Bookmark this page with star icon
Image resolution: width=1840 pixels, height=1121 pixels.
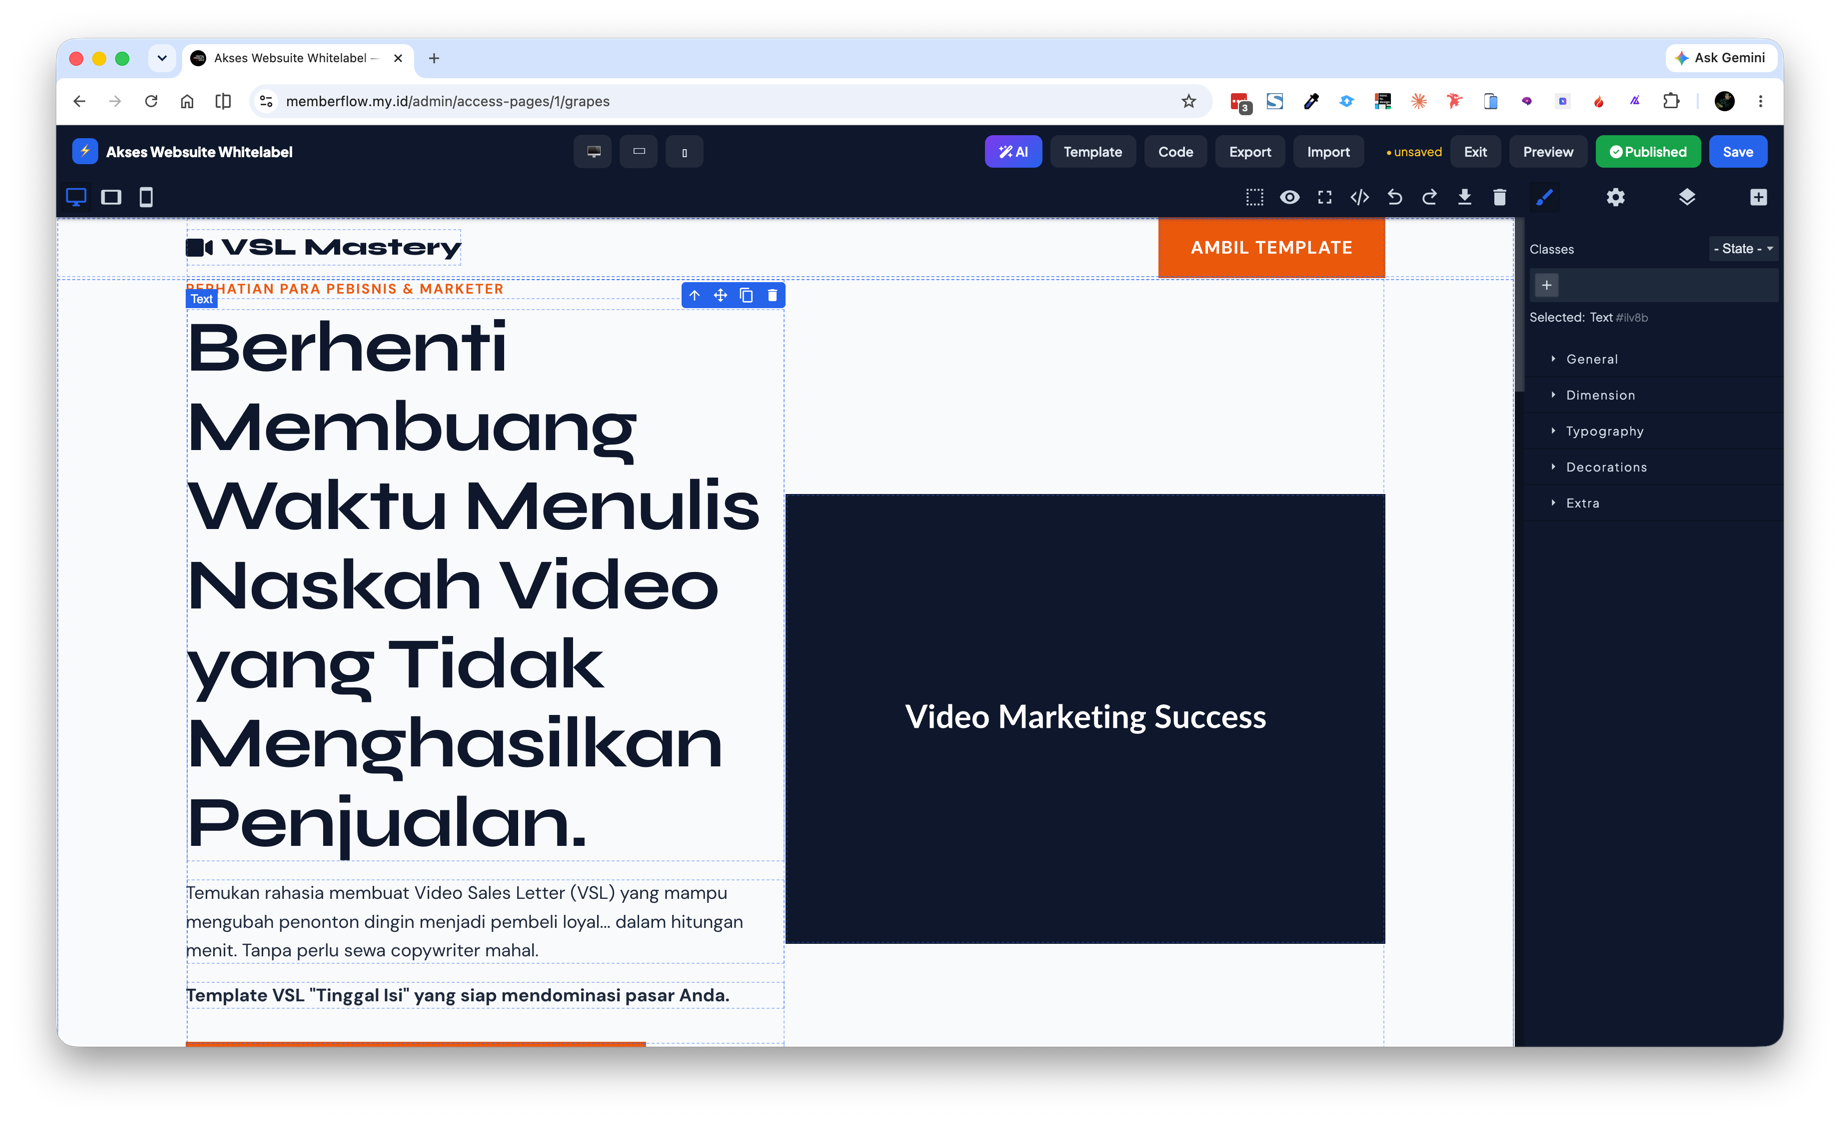1188,101
